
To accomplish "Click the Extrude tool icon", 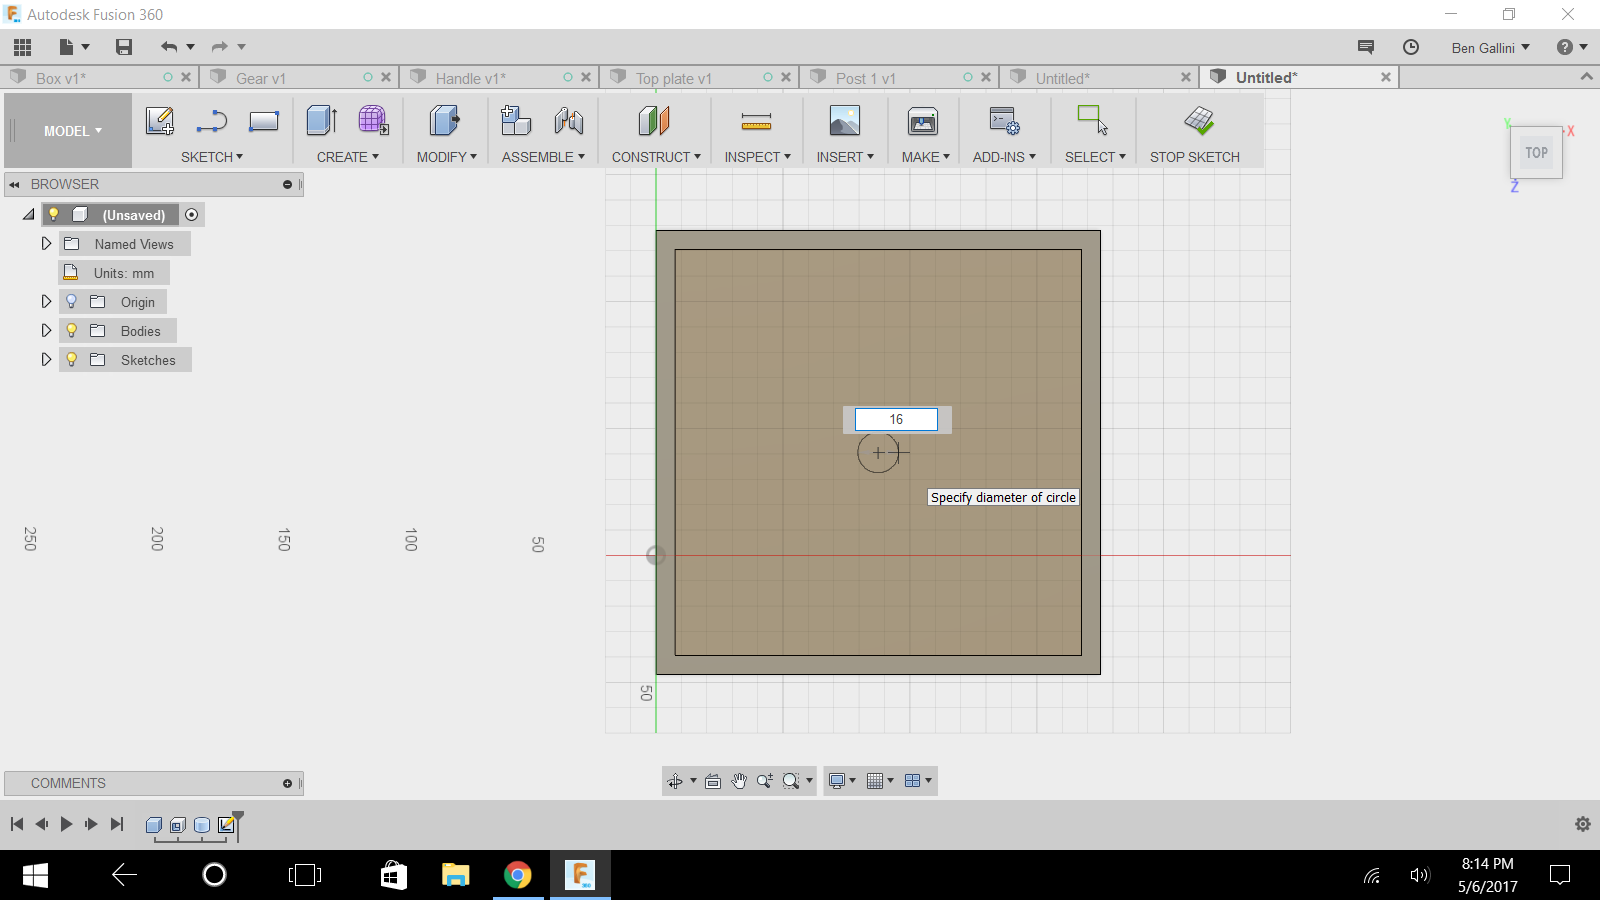I will tap(322, 122).
